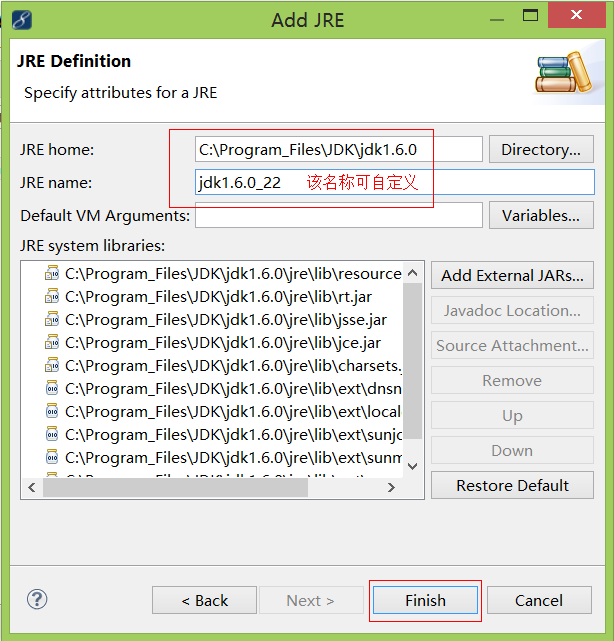This screenshot has height=641, width=614.
Task: Select the jar icon of charsets row
Action: pos(52,365)
